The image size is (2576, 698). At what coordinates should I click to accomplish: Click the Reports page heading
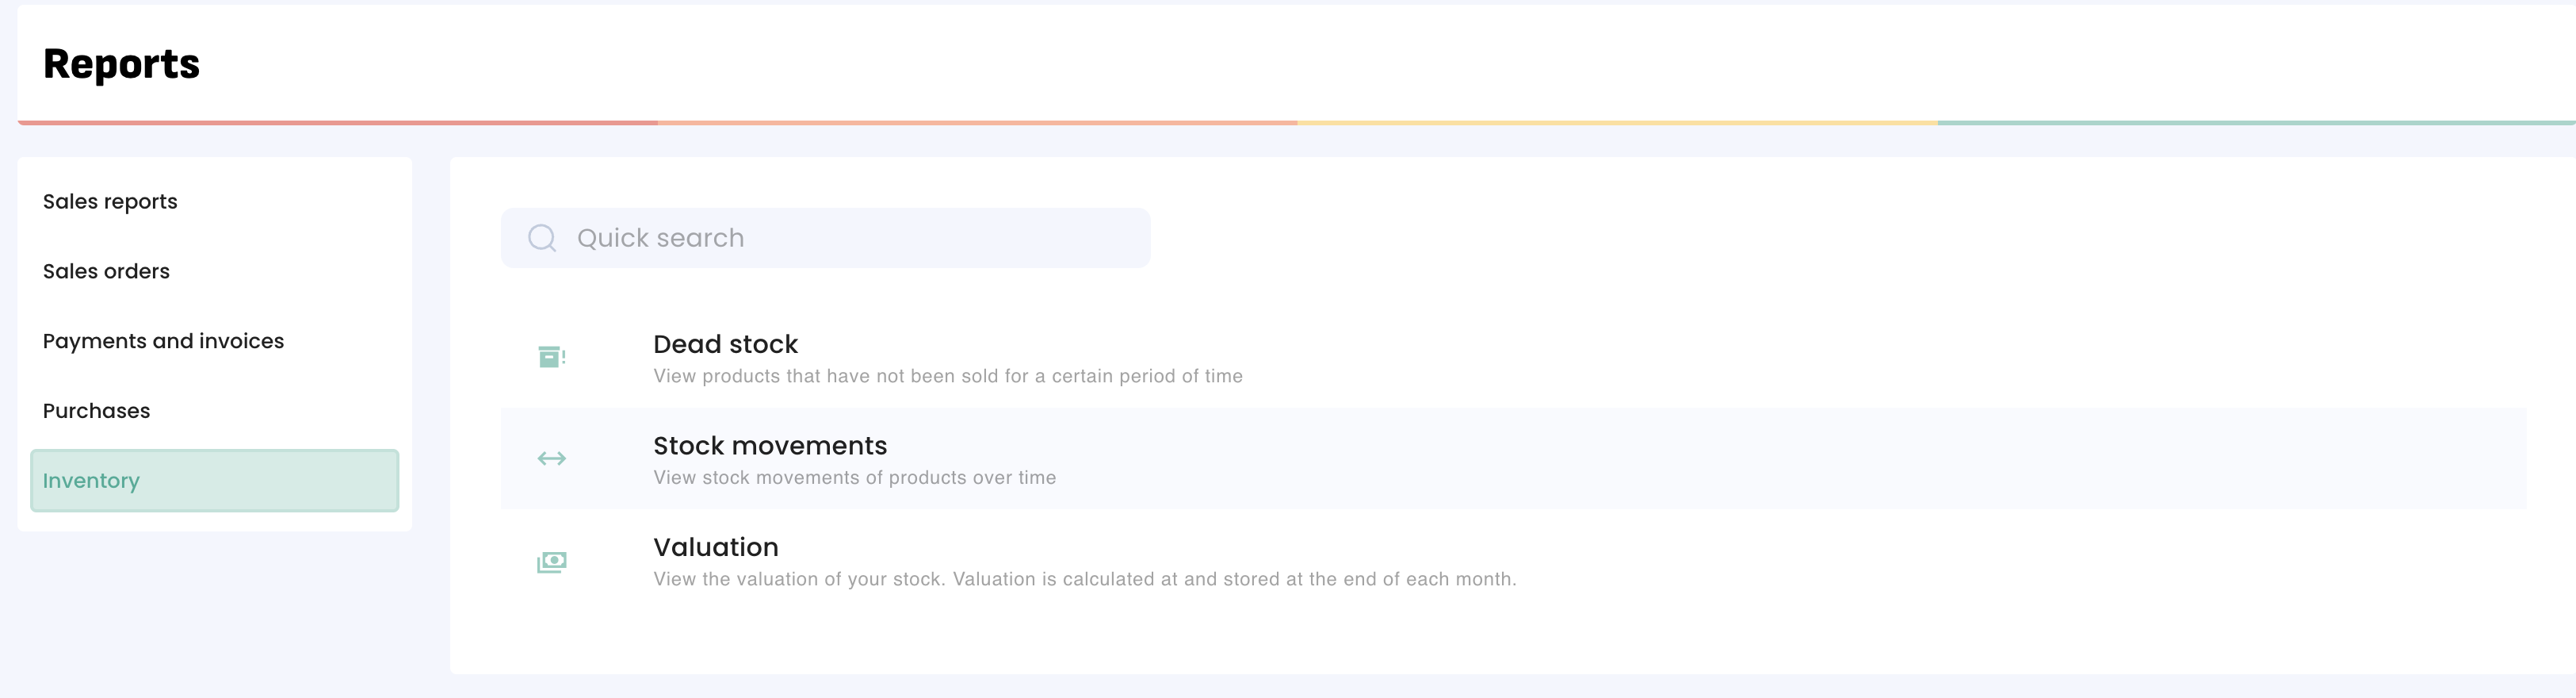pyautogui.click(x=121, y=64)
